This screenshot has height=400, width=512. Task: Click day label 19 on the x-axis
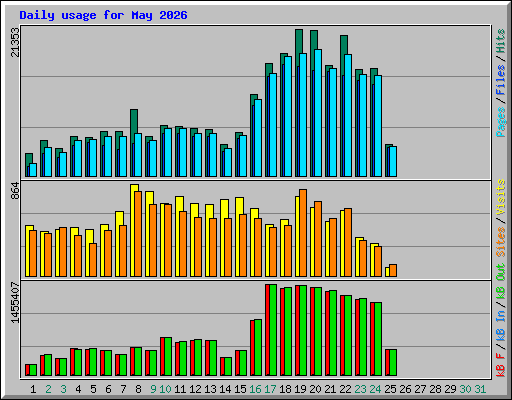300,389
